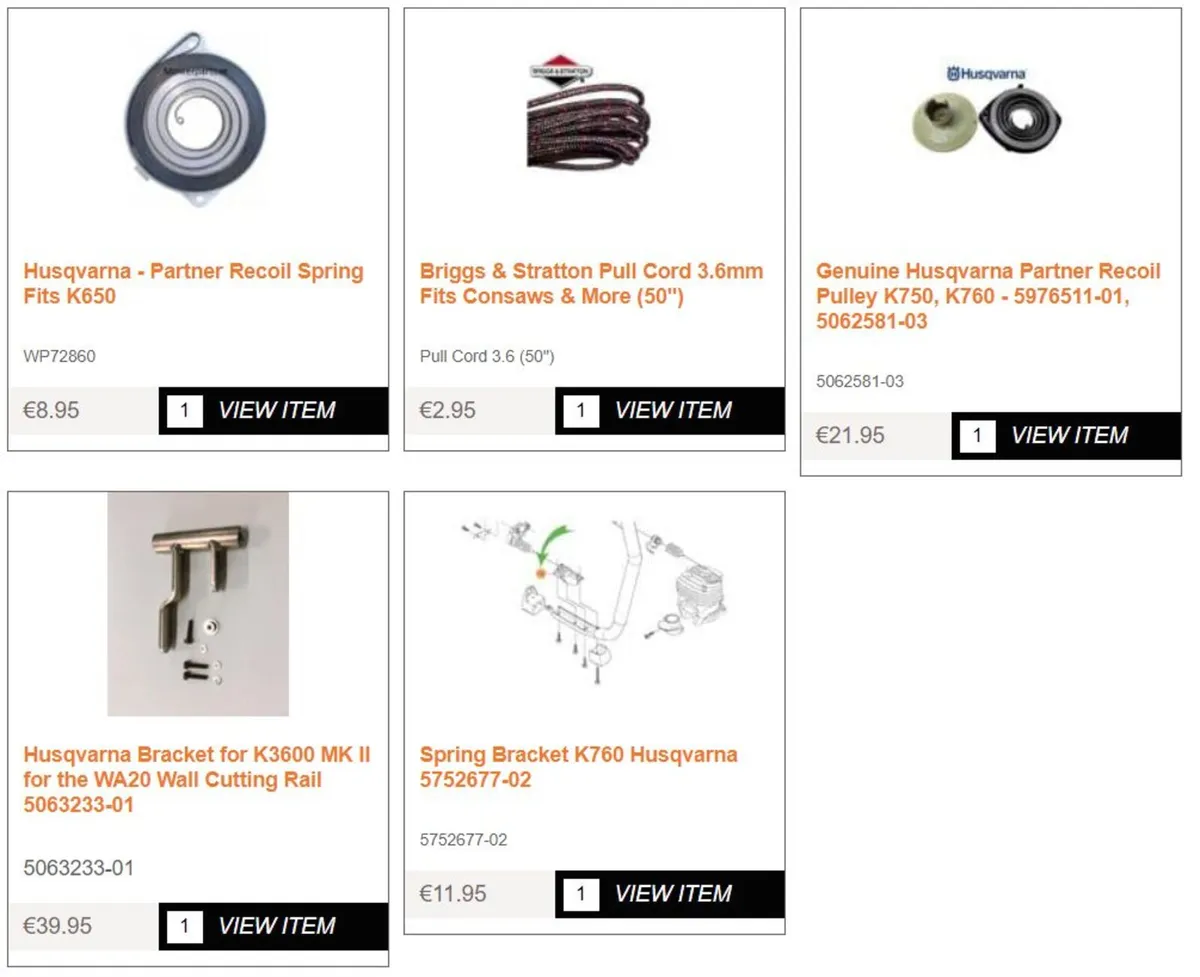
Task: Focus quantity field for recoil spring WP72860
Action: point(185,411)
